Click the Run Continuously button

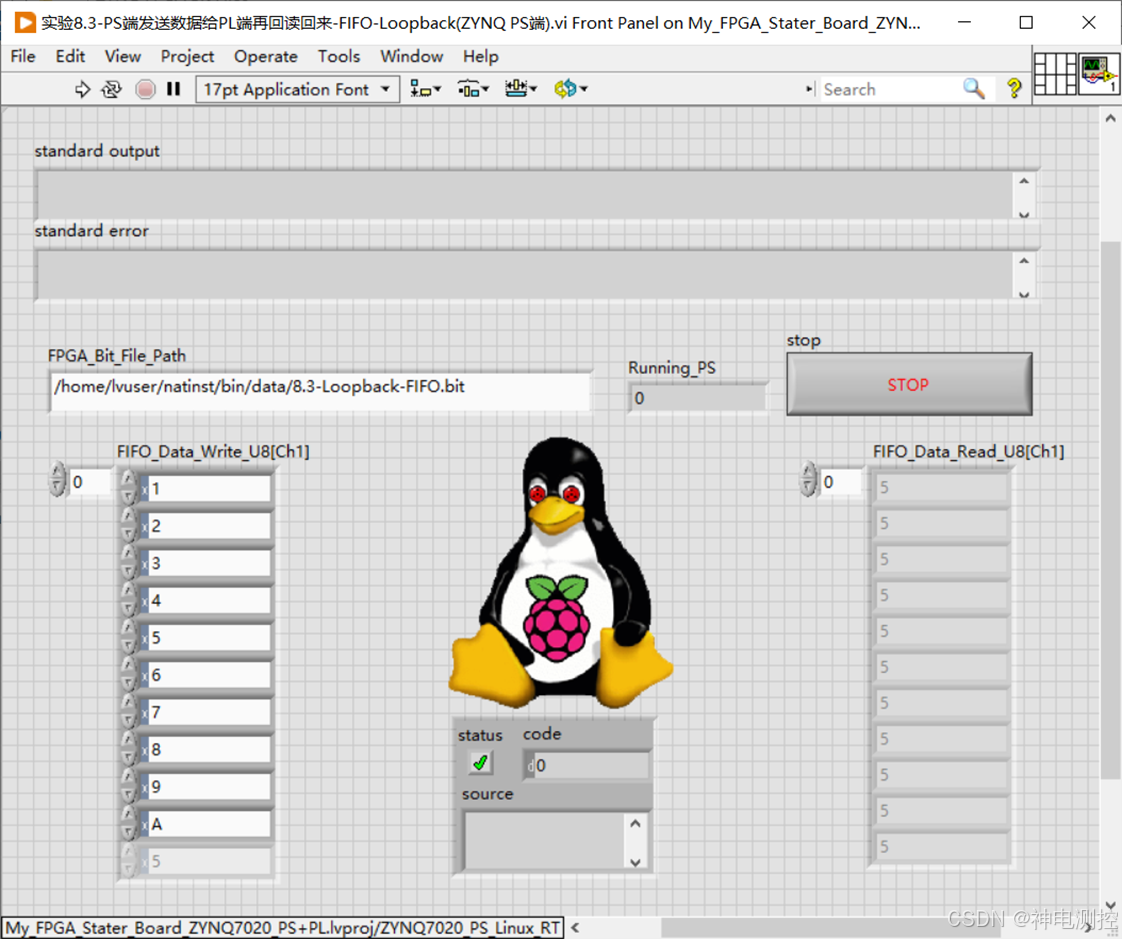tap(111, 89)
